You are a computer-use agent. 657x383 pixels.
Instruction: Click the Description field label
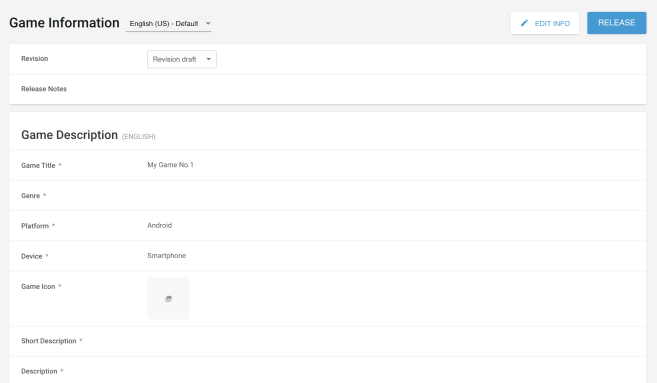pyautogui.click(x=39, y=371)
